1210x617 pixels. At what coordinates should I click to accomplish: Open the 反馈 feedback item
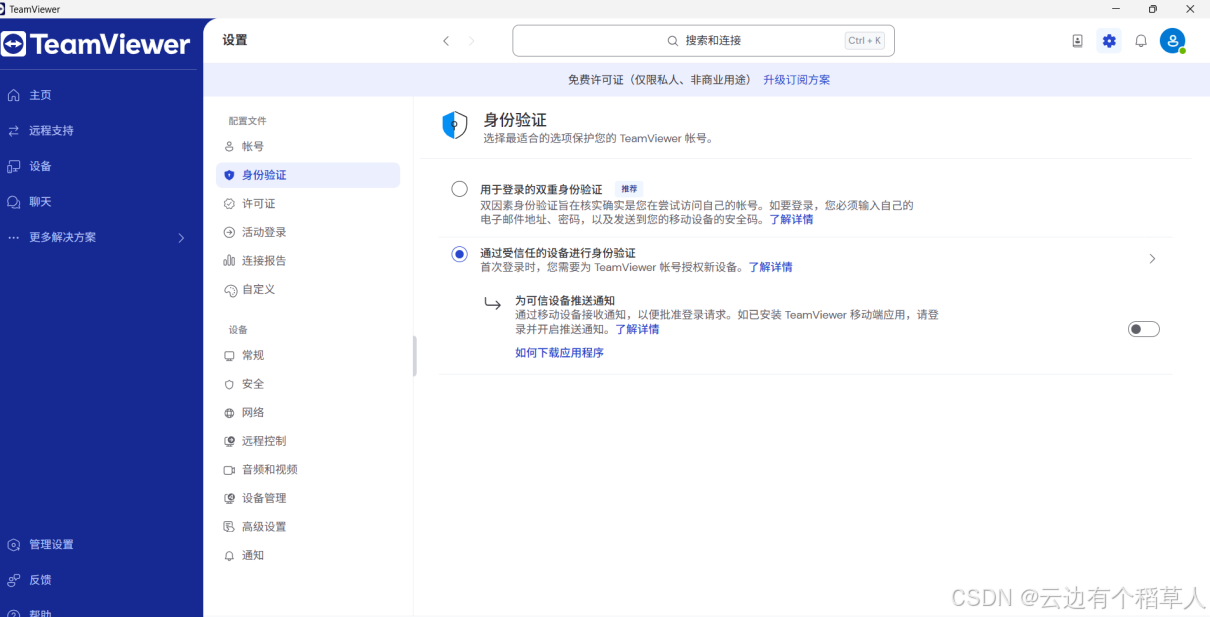click(x=40, y=579)
